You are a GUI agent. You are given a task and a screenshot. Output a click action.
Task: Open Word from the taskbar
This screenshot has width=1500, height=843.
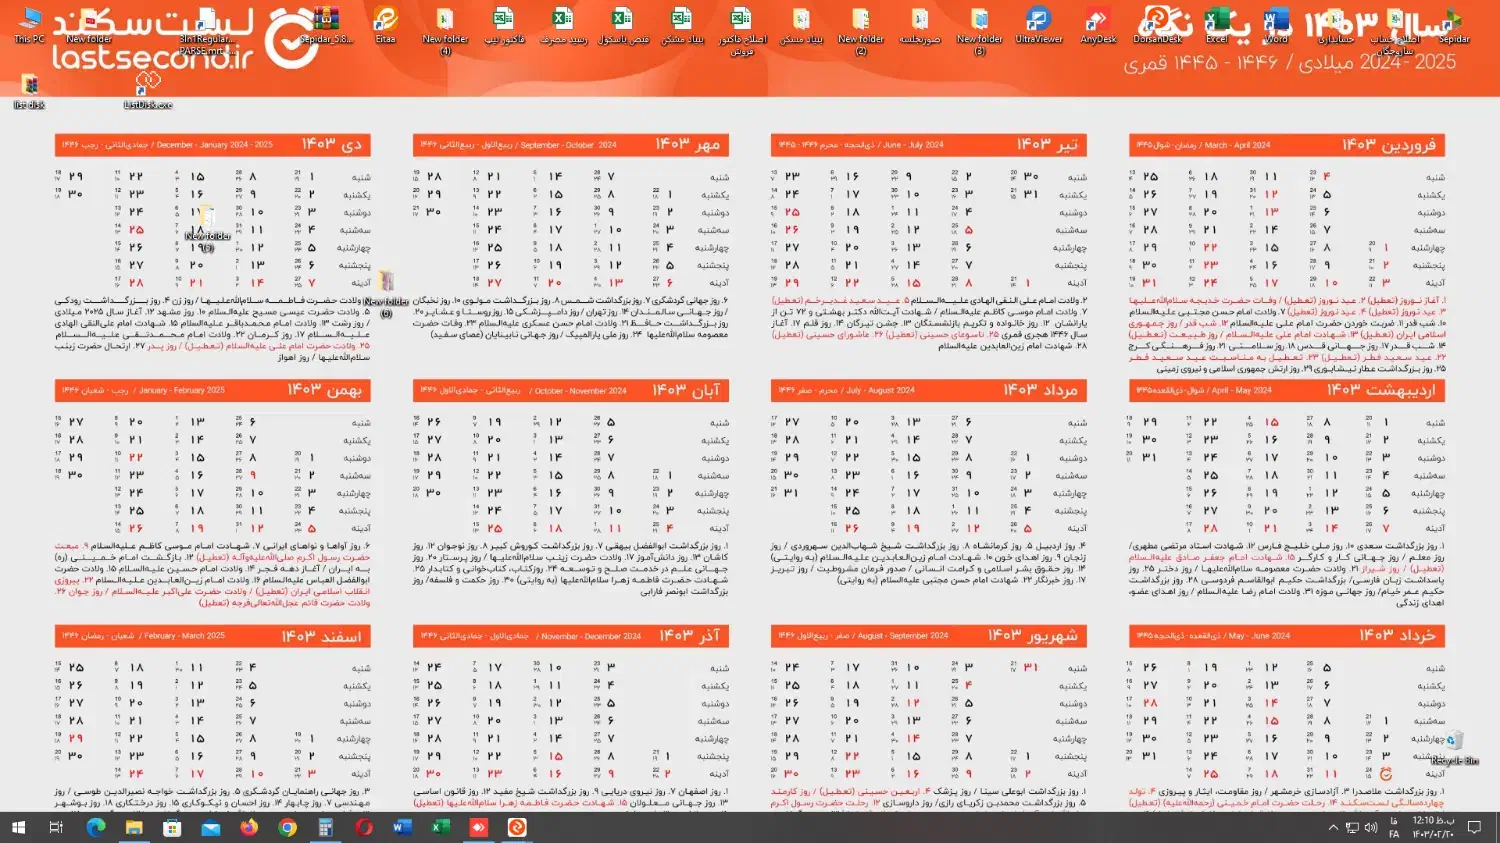(x=402, y=827)
